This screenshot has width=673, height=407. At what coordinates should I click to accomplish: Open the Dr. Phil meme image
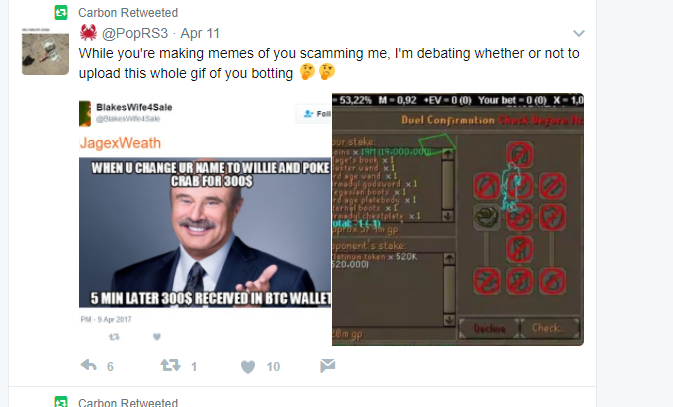205,232
